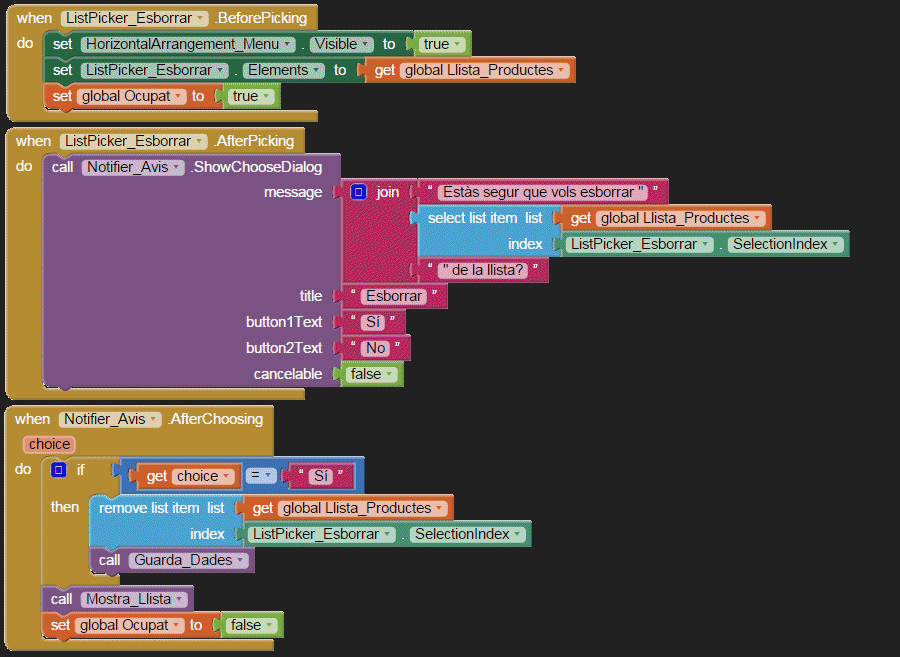Select the "remove list item" block
This screenshot has width=900, height=657.
148,508
